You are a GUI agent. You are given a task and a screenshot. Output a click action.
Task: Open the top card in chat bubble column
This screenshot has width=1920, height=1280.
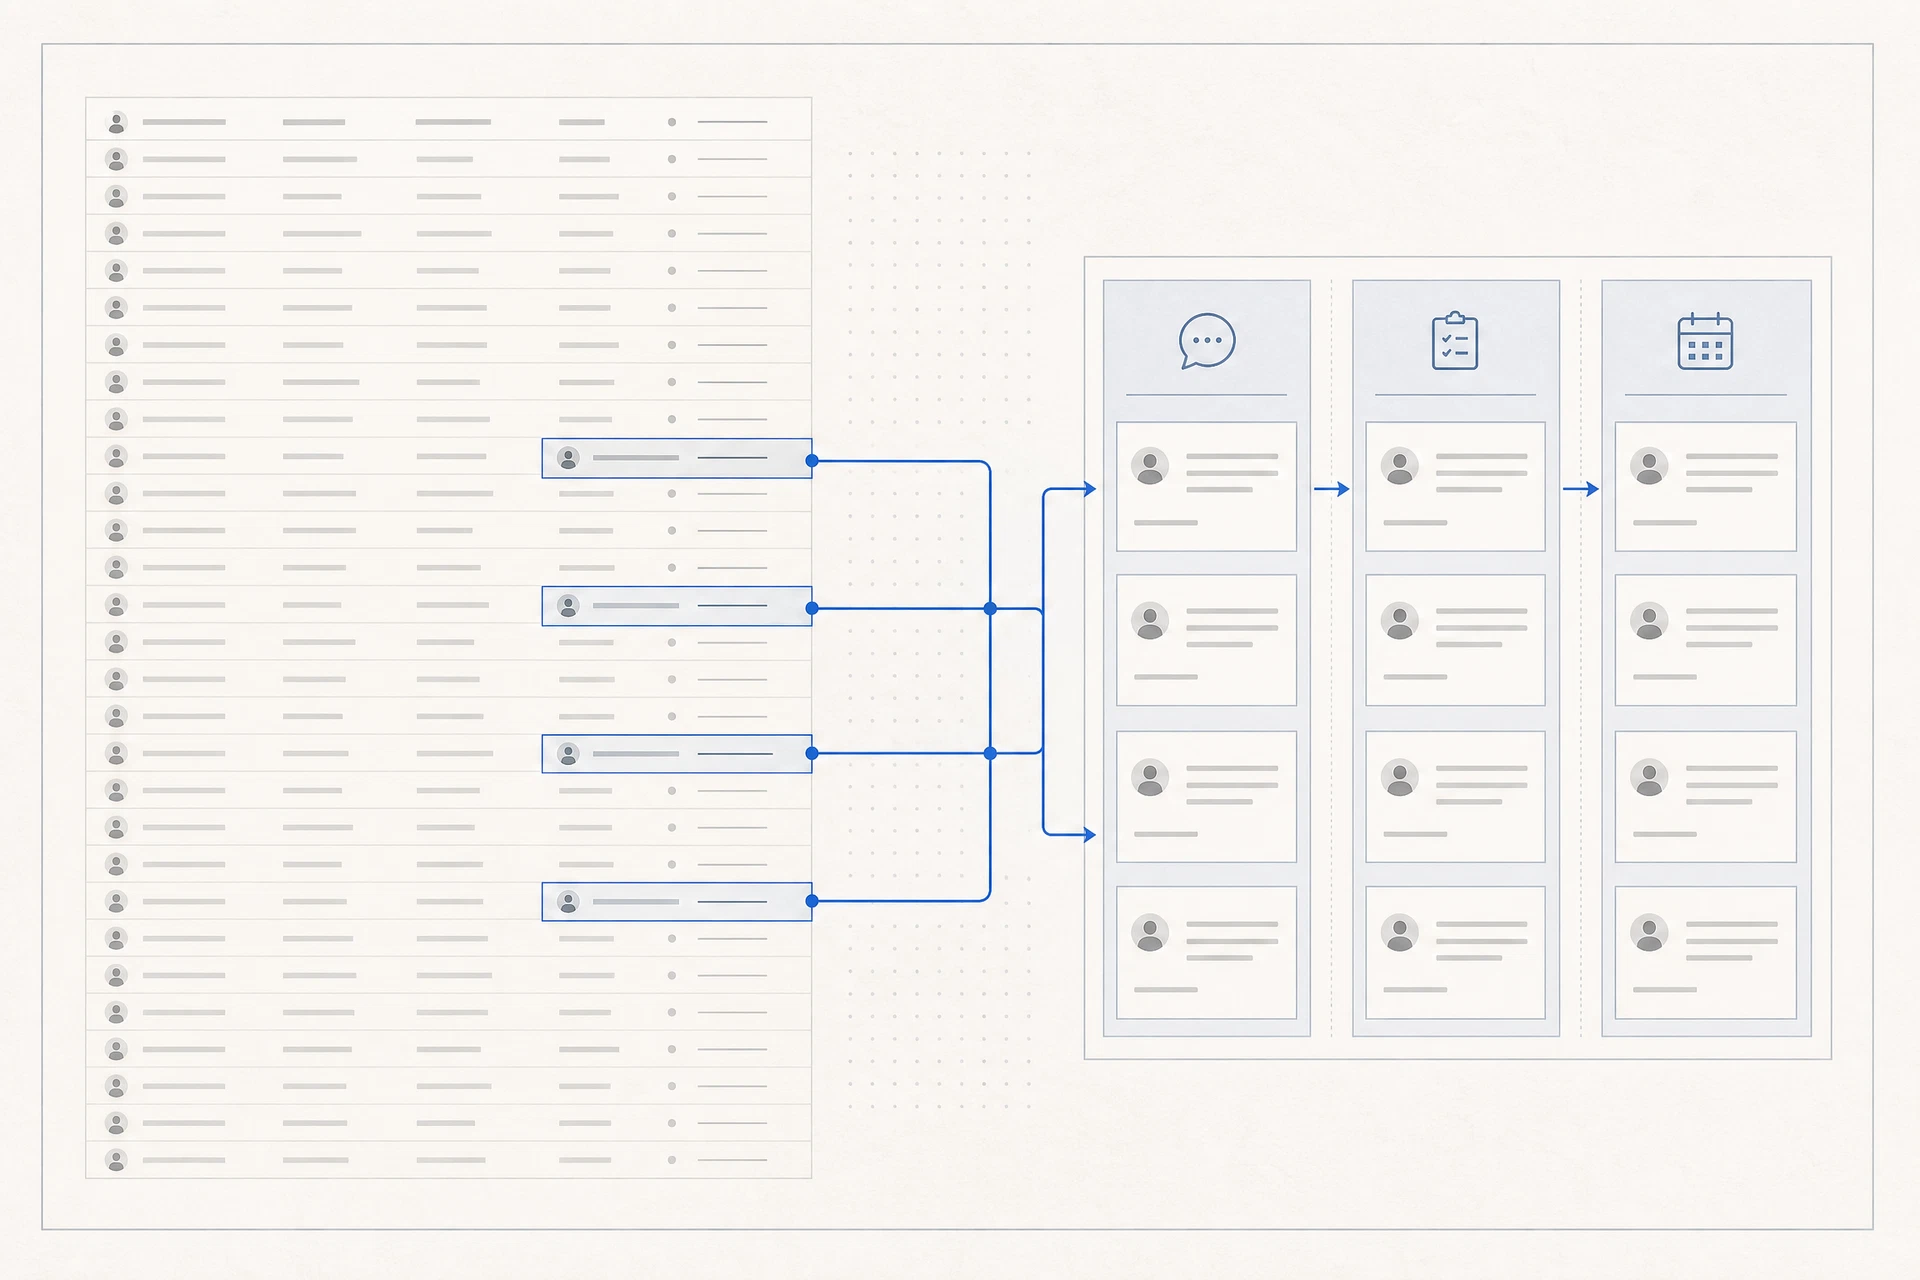coord(1206,486)
